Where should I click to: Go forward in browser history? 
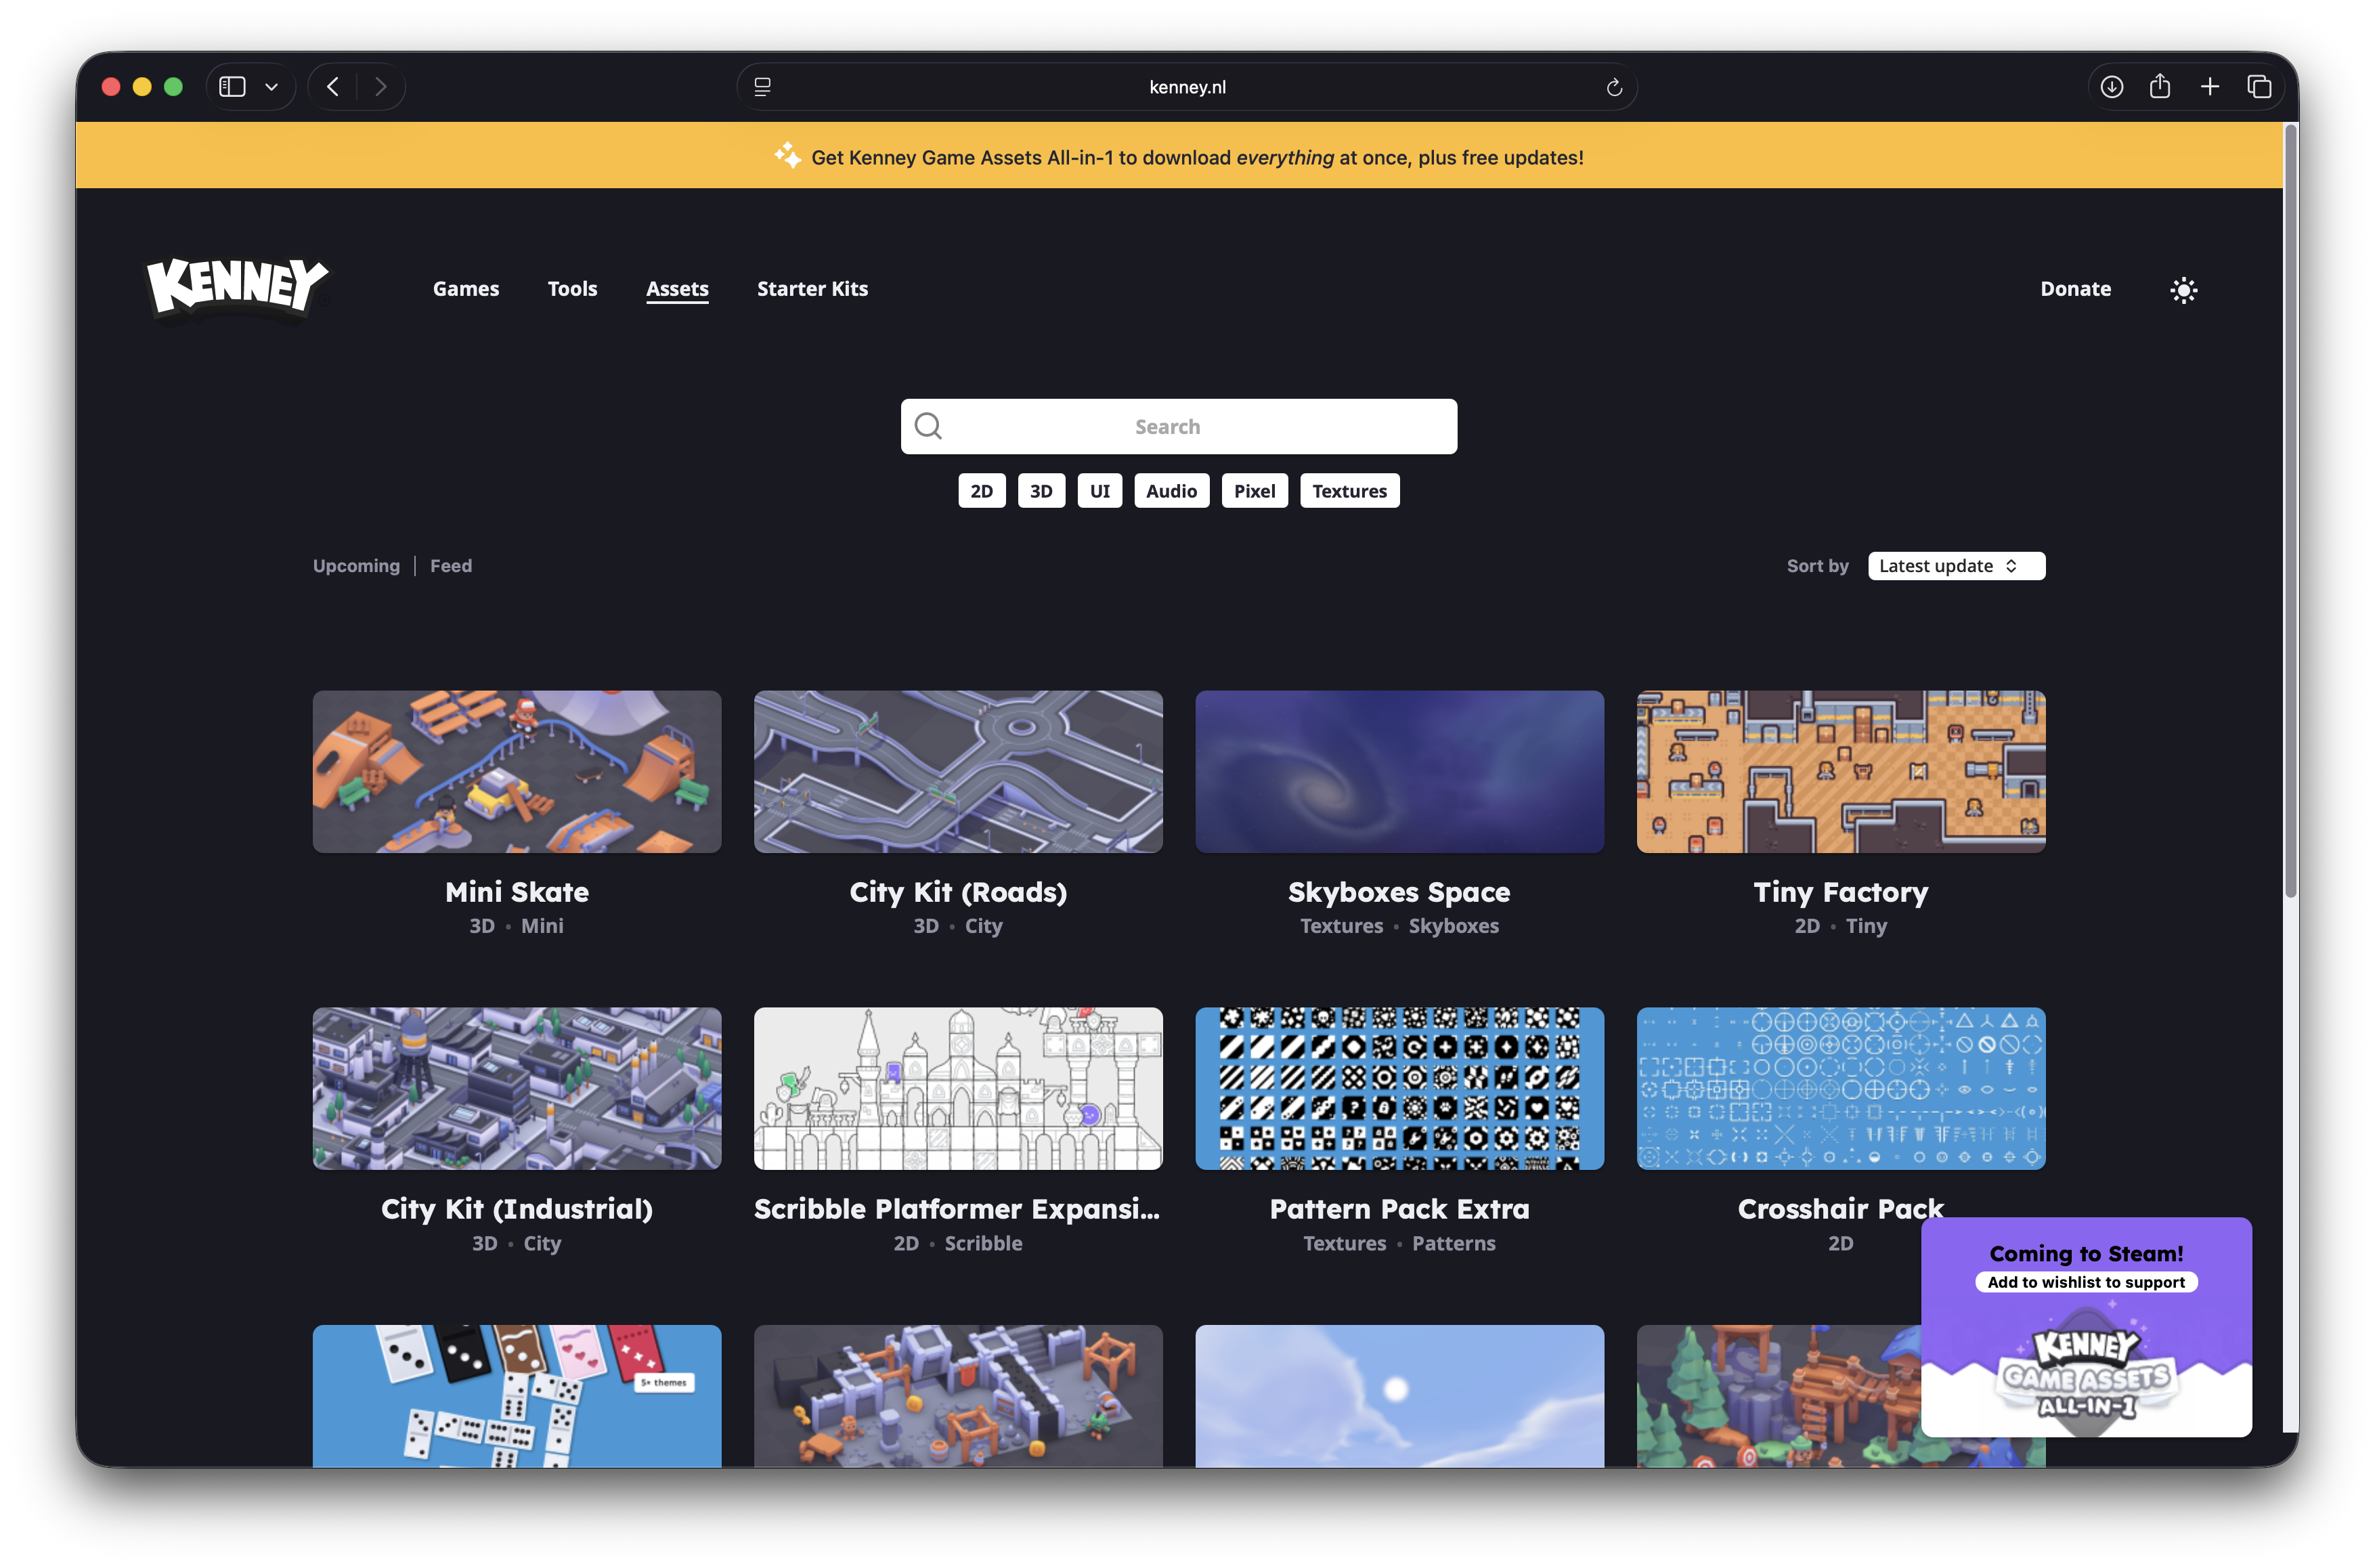click(x=380, y=87)
